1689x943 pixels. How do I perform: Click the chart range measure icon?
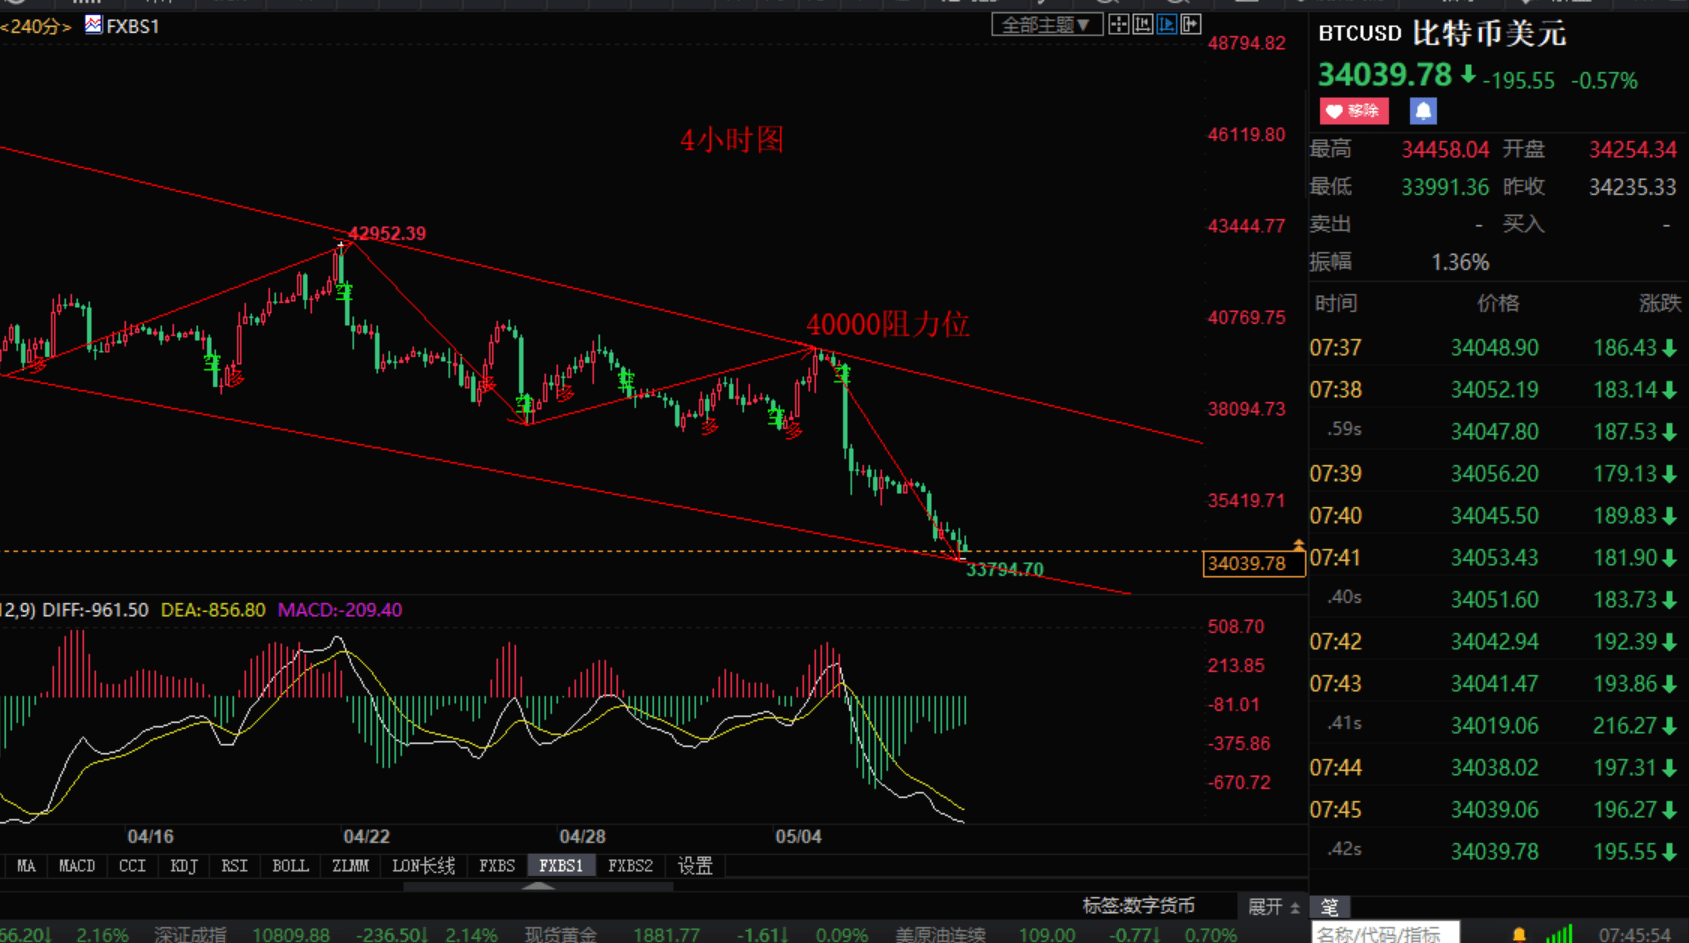tap(1143, 25)
